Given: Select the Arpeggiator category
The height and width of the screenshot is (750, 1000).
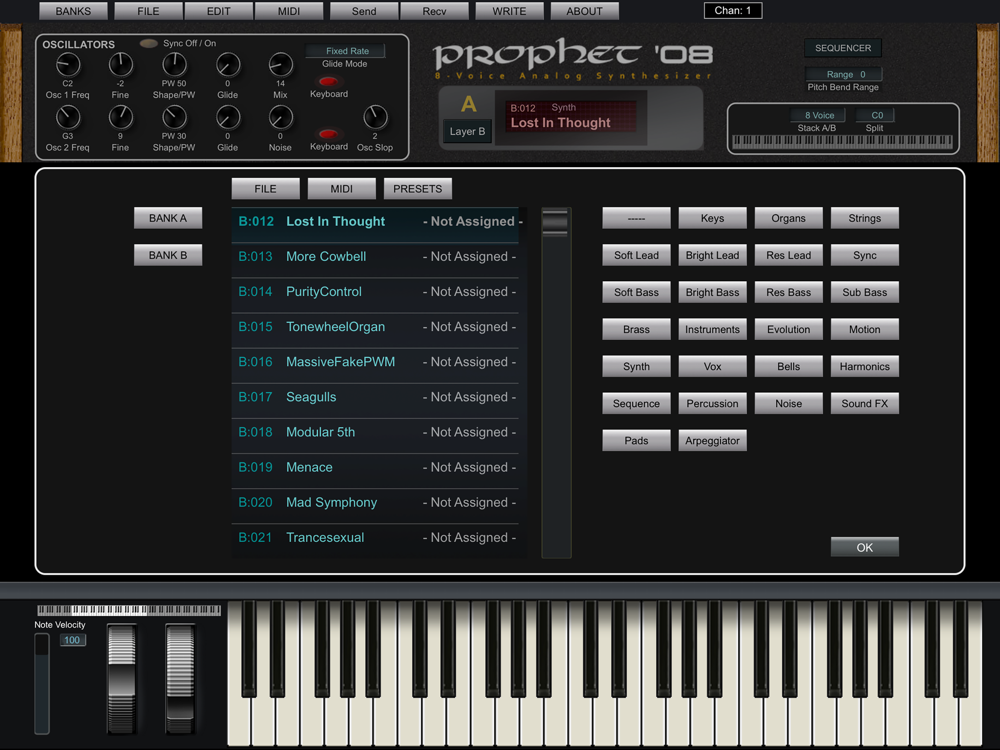Looking at the screenshot, I should (712, 441).
